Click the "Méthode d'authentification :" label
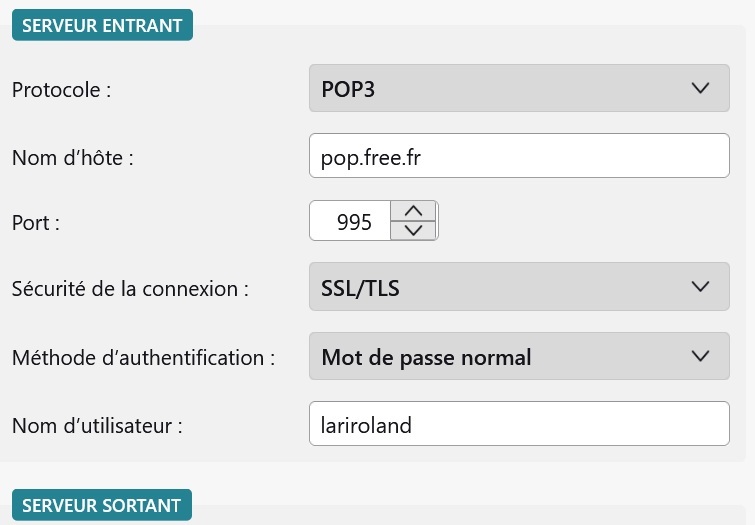755x525 pixels. (x=143, y=357)
